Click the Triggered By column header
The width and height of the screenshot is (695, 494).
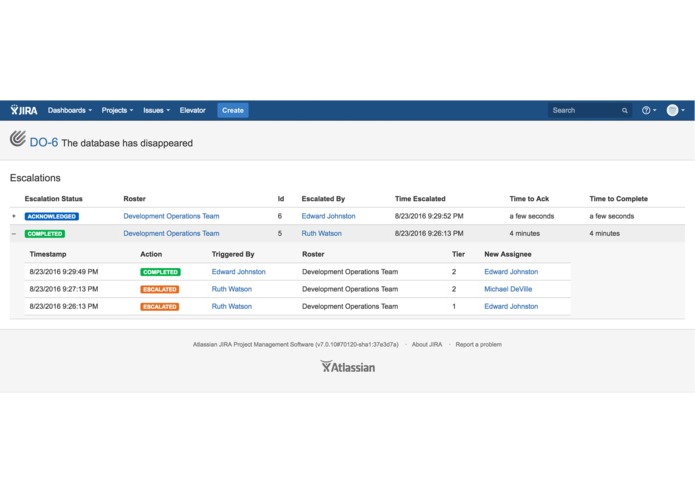233,254
